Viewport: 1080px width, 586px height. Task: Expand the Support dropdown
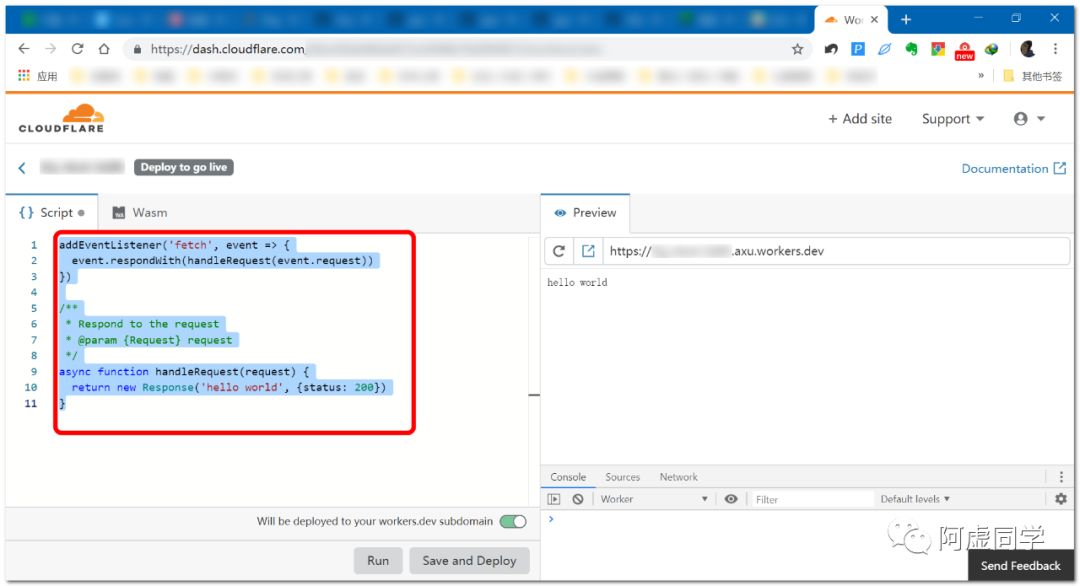click(x=953, y=118)
